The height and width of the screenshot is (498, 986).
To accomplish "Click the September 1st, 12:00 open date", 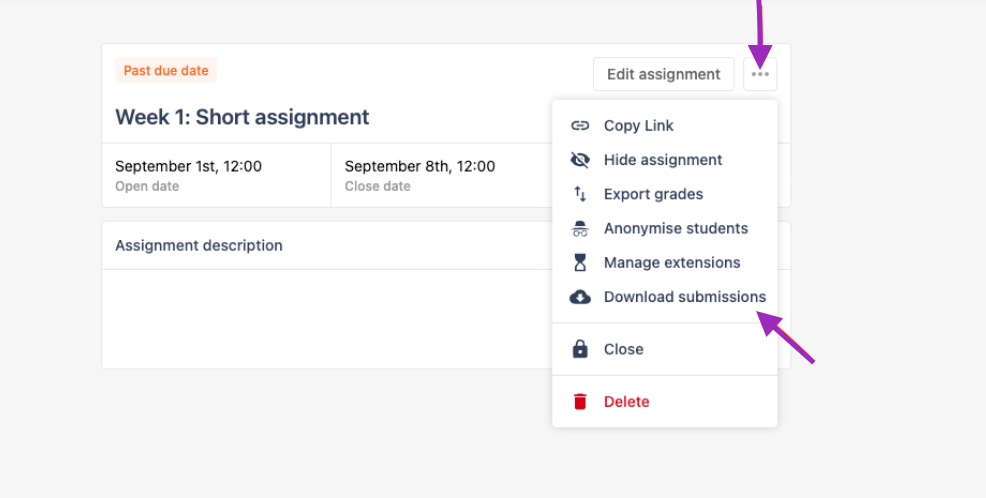I will (x=189, y=166).
